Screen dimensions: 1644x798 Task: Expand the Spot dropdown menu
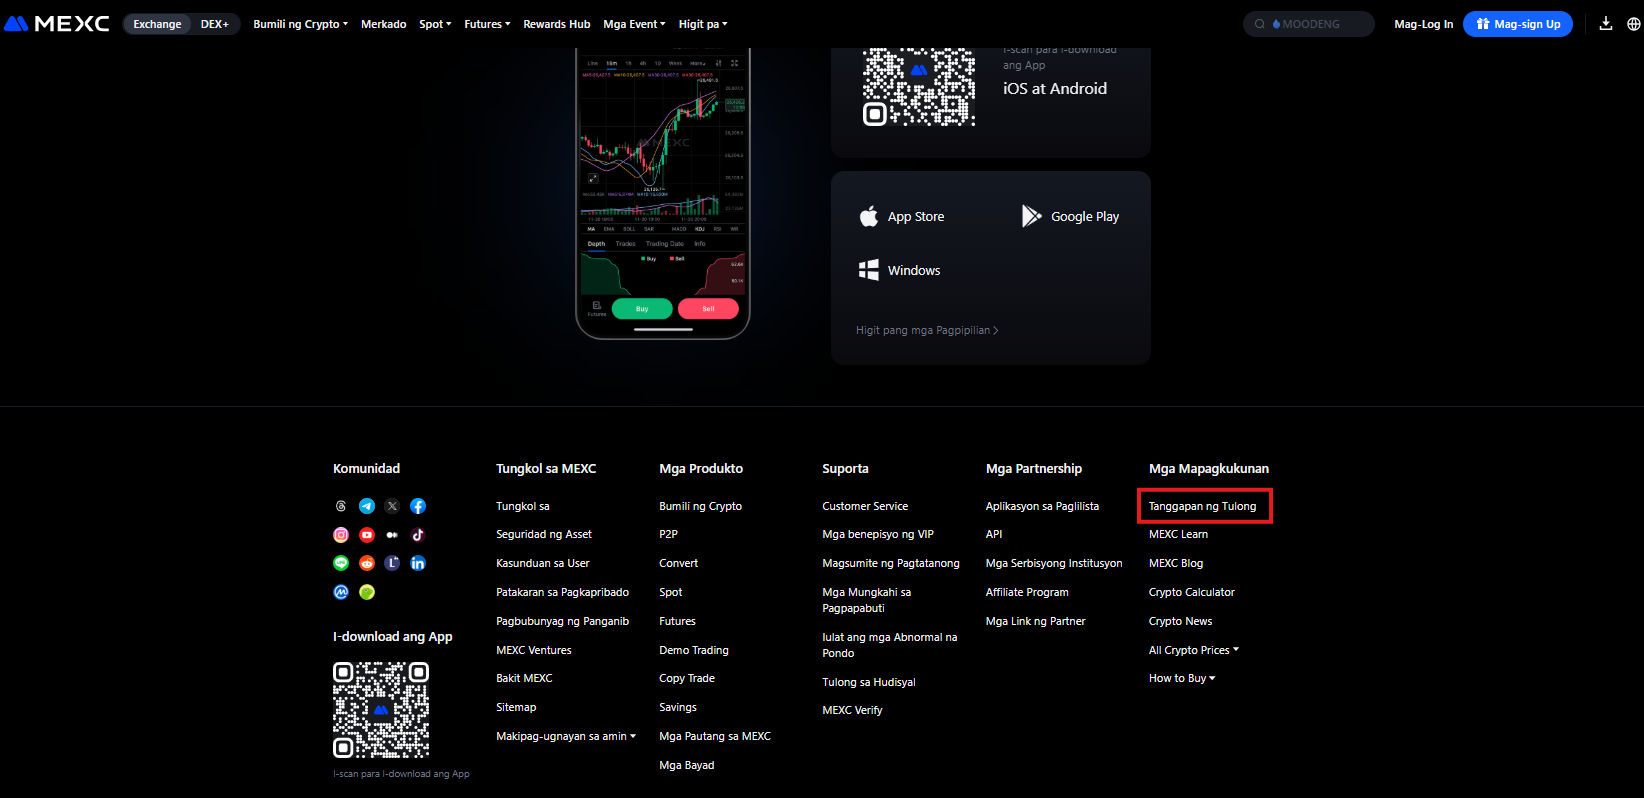coord(435,24)
